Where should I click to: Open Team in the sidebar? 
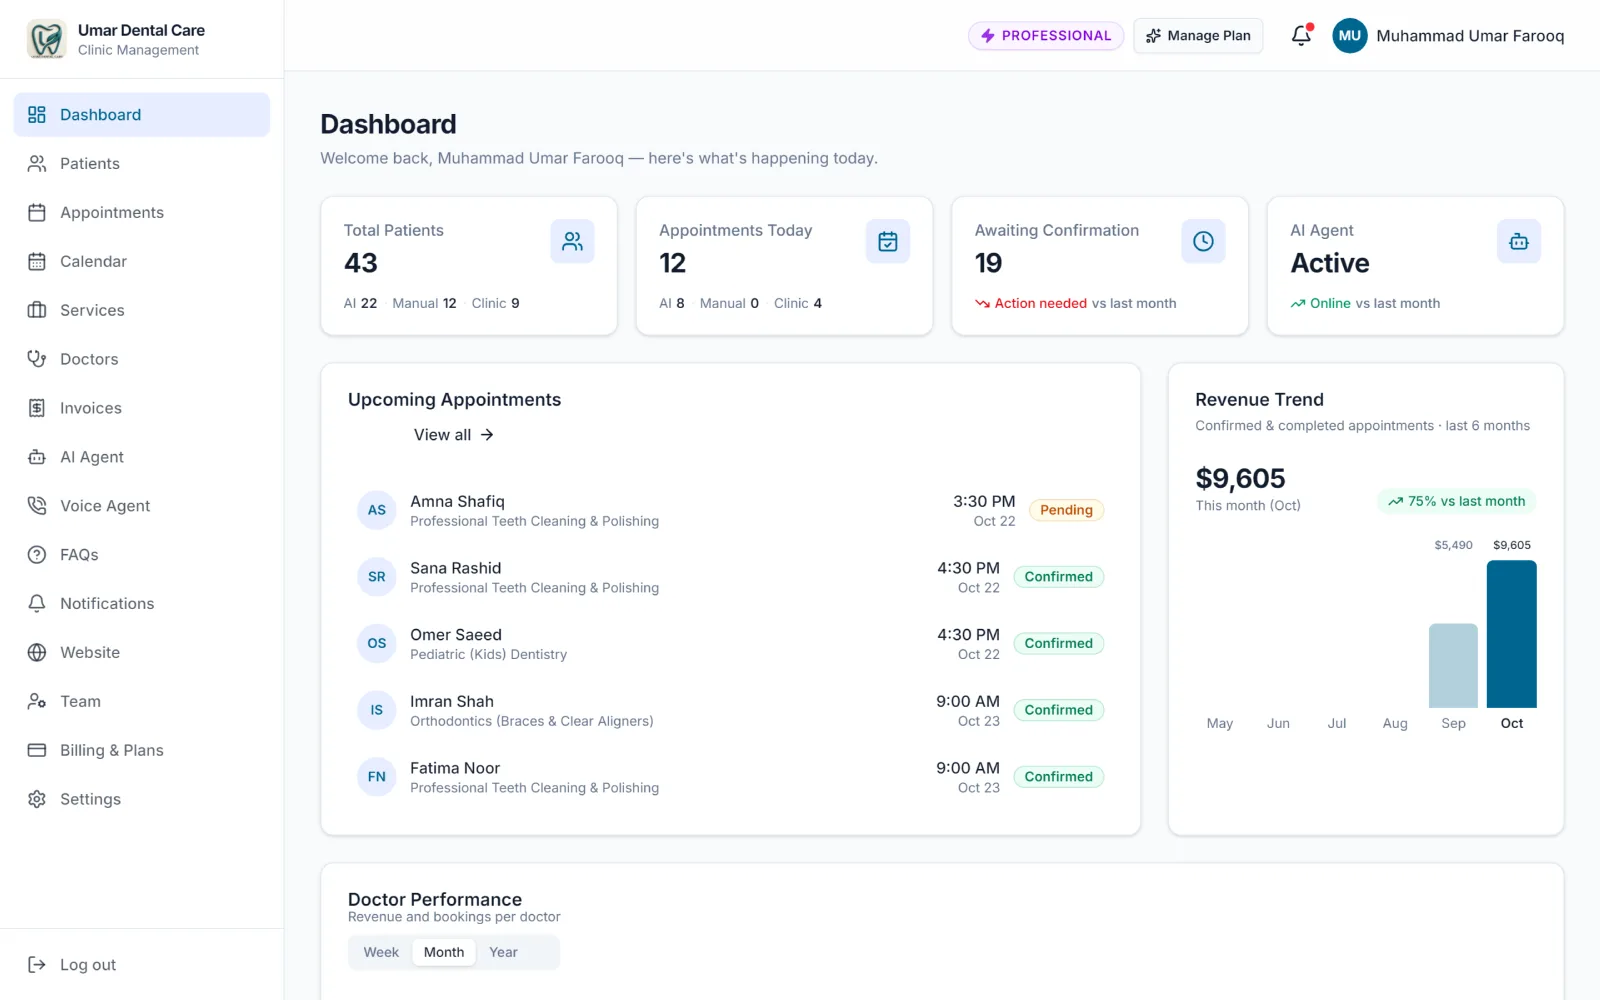pos(142,702)
